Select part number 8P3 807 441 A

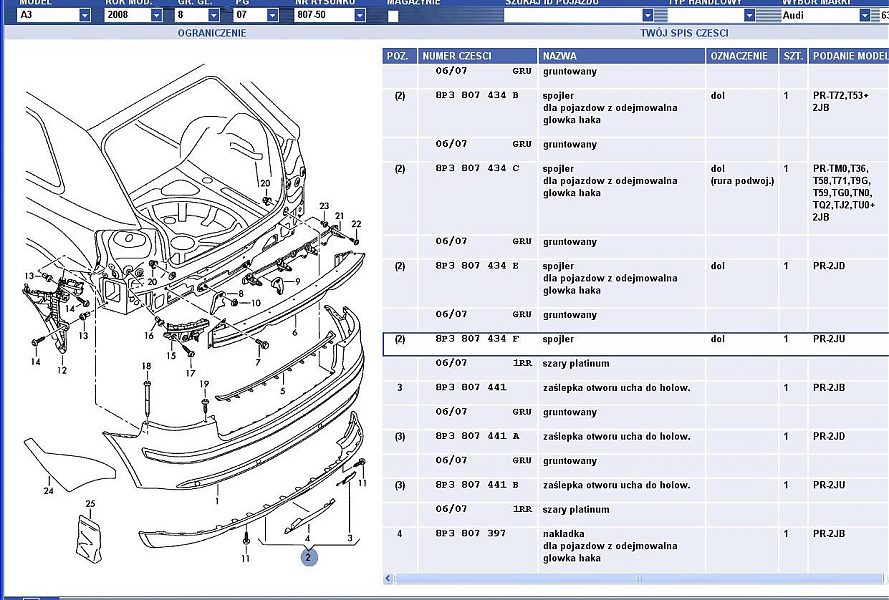pos(477,437)
